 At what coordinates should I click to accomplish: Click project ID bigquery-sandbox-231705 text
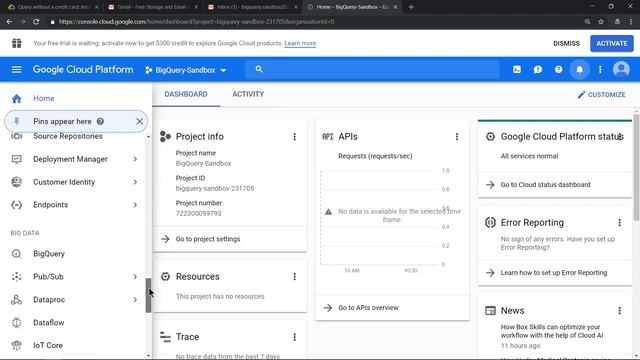[x=215, y=189]
